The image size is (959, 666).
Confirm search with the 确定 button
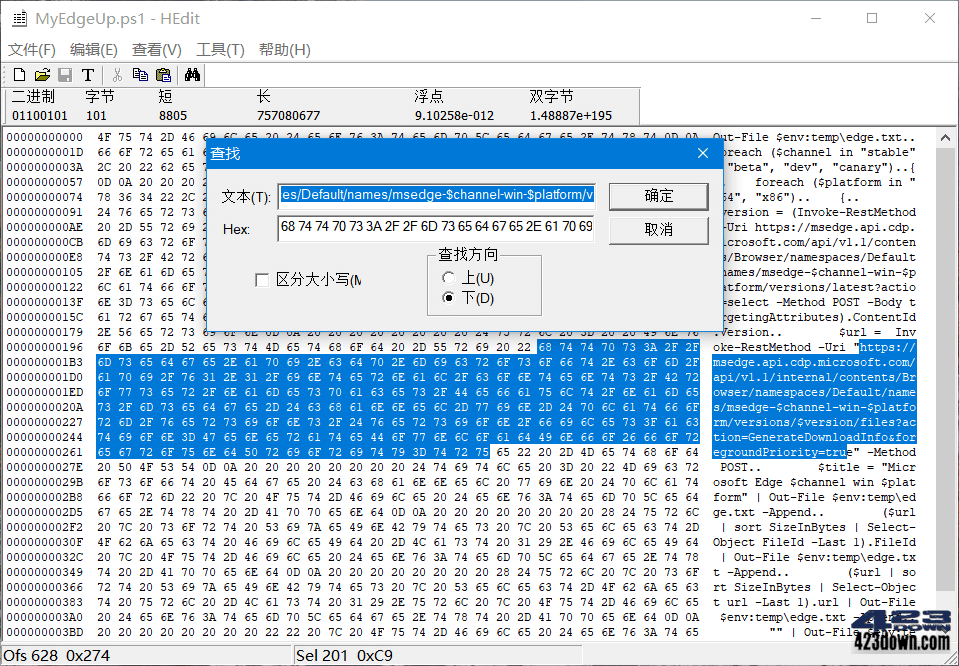click(x=658, y=196)
